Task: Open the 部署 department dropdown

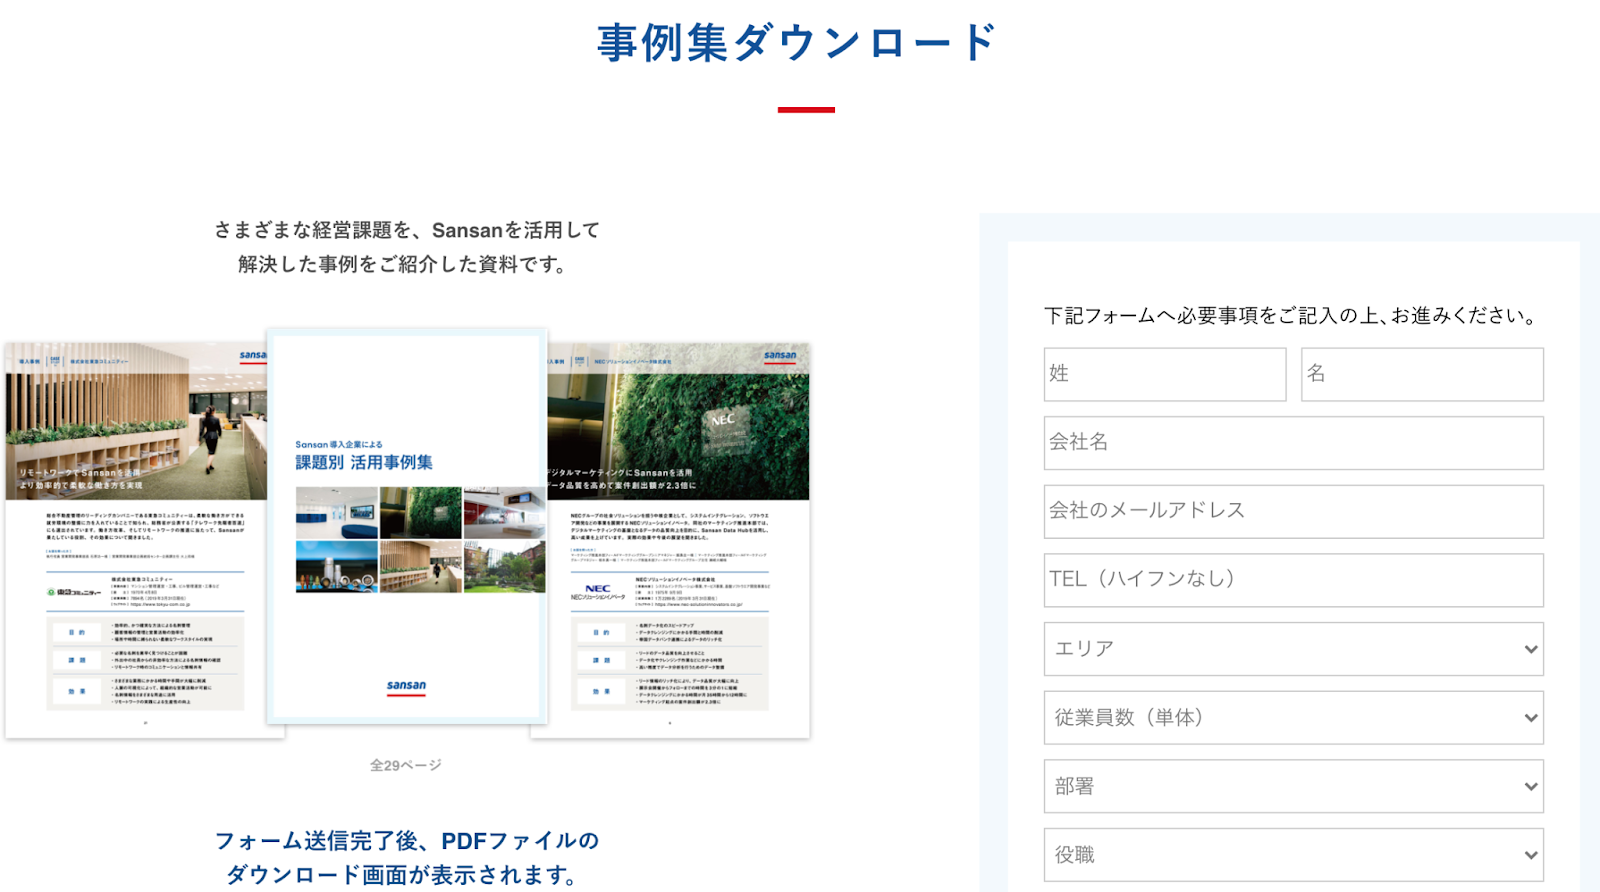Action: point(1294,786)
